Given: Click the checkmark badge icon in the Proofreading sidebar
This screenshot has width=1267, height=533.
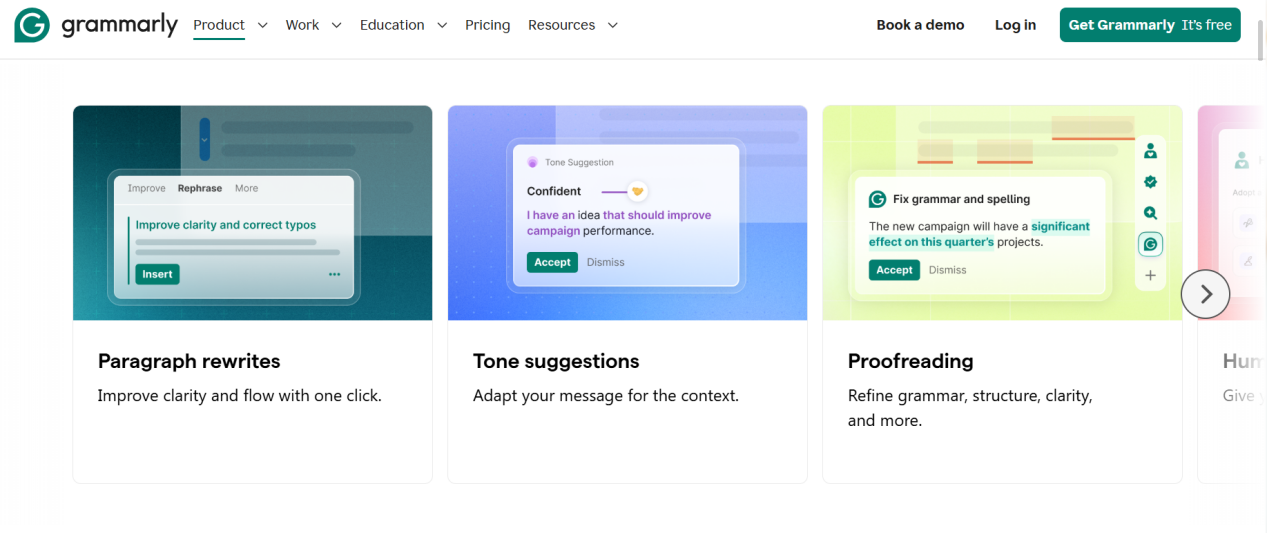Looking at the screenshot, I should [1150, 182].
